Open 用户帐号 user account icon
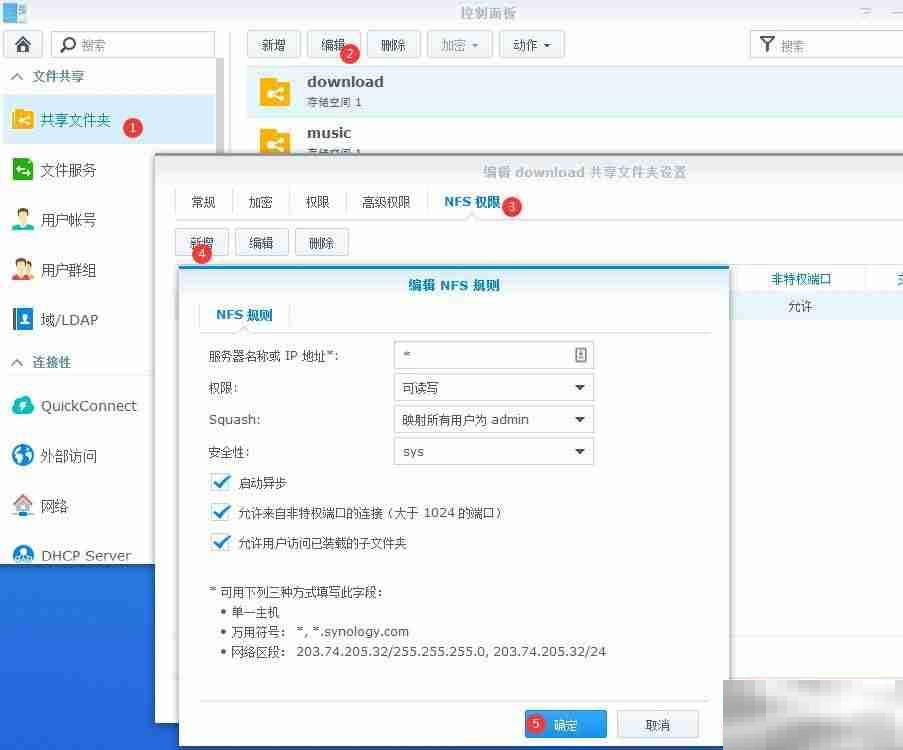This screenshot has height=750, width=903. coord(22,219)
